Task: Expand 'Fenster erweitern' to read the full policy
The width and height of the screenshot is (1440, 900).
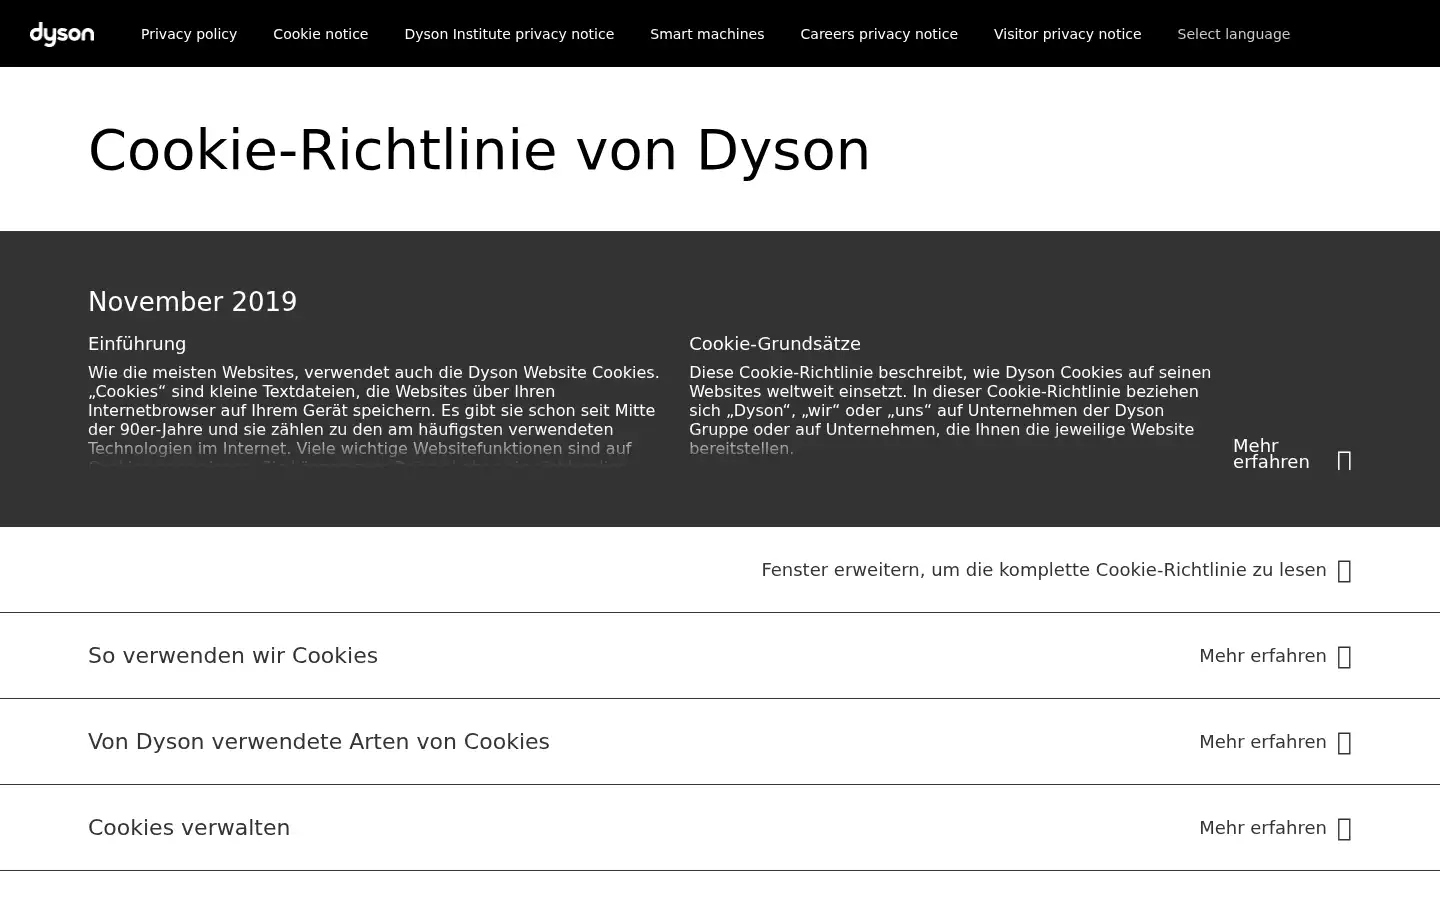Action: [x=1044, y=570]
